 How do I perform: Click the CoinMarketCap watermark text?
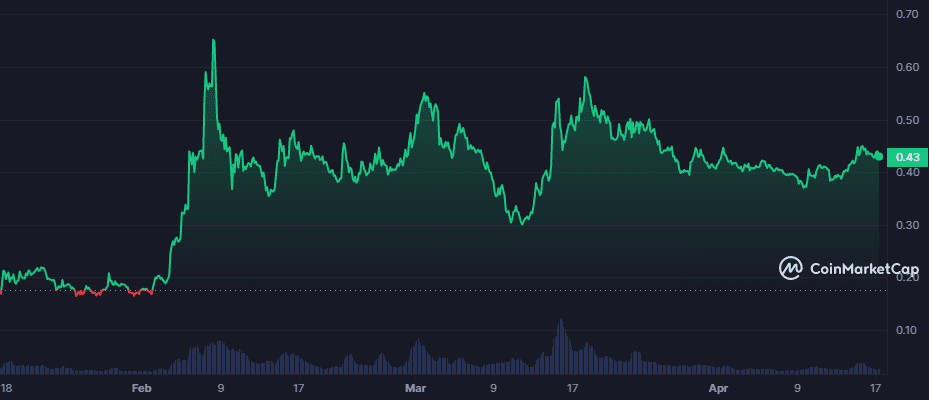coord(852,268)
